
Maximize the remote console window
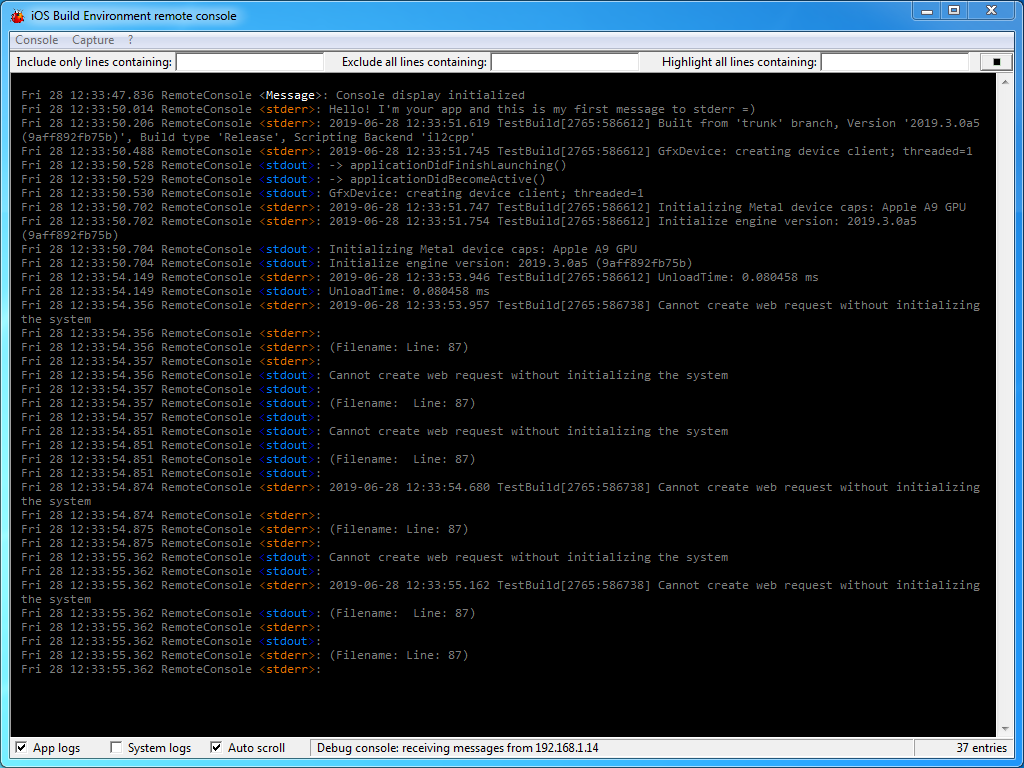[x=954, y=11]
